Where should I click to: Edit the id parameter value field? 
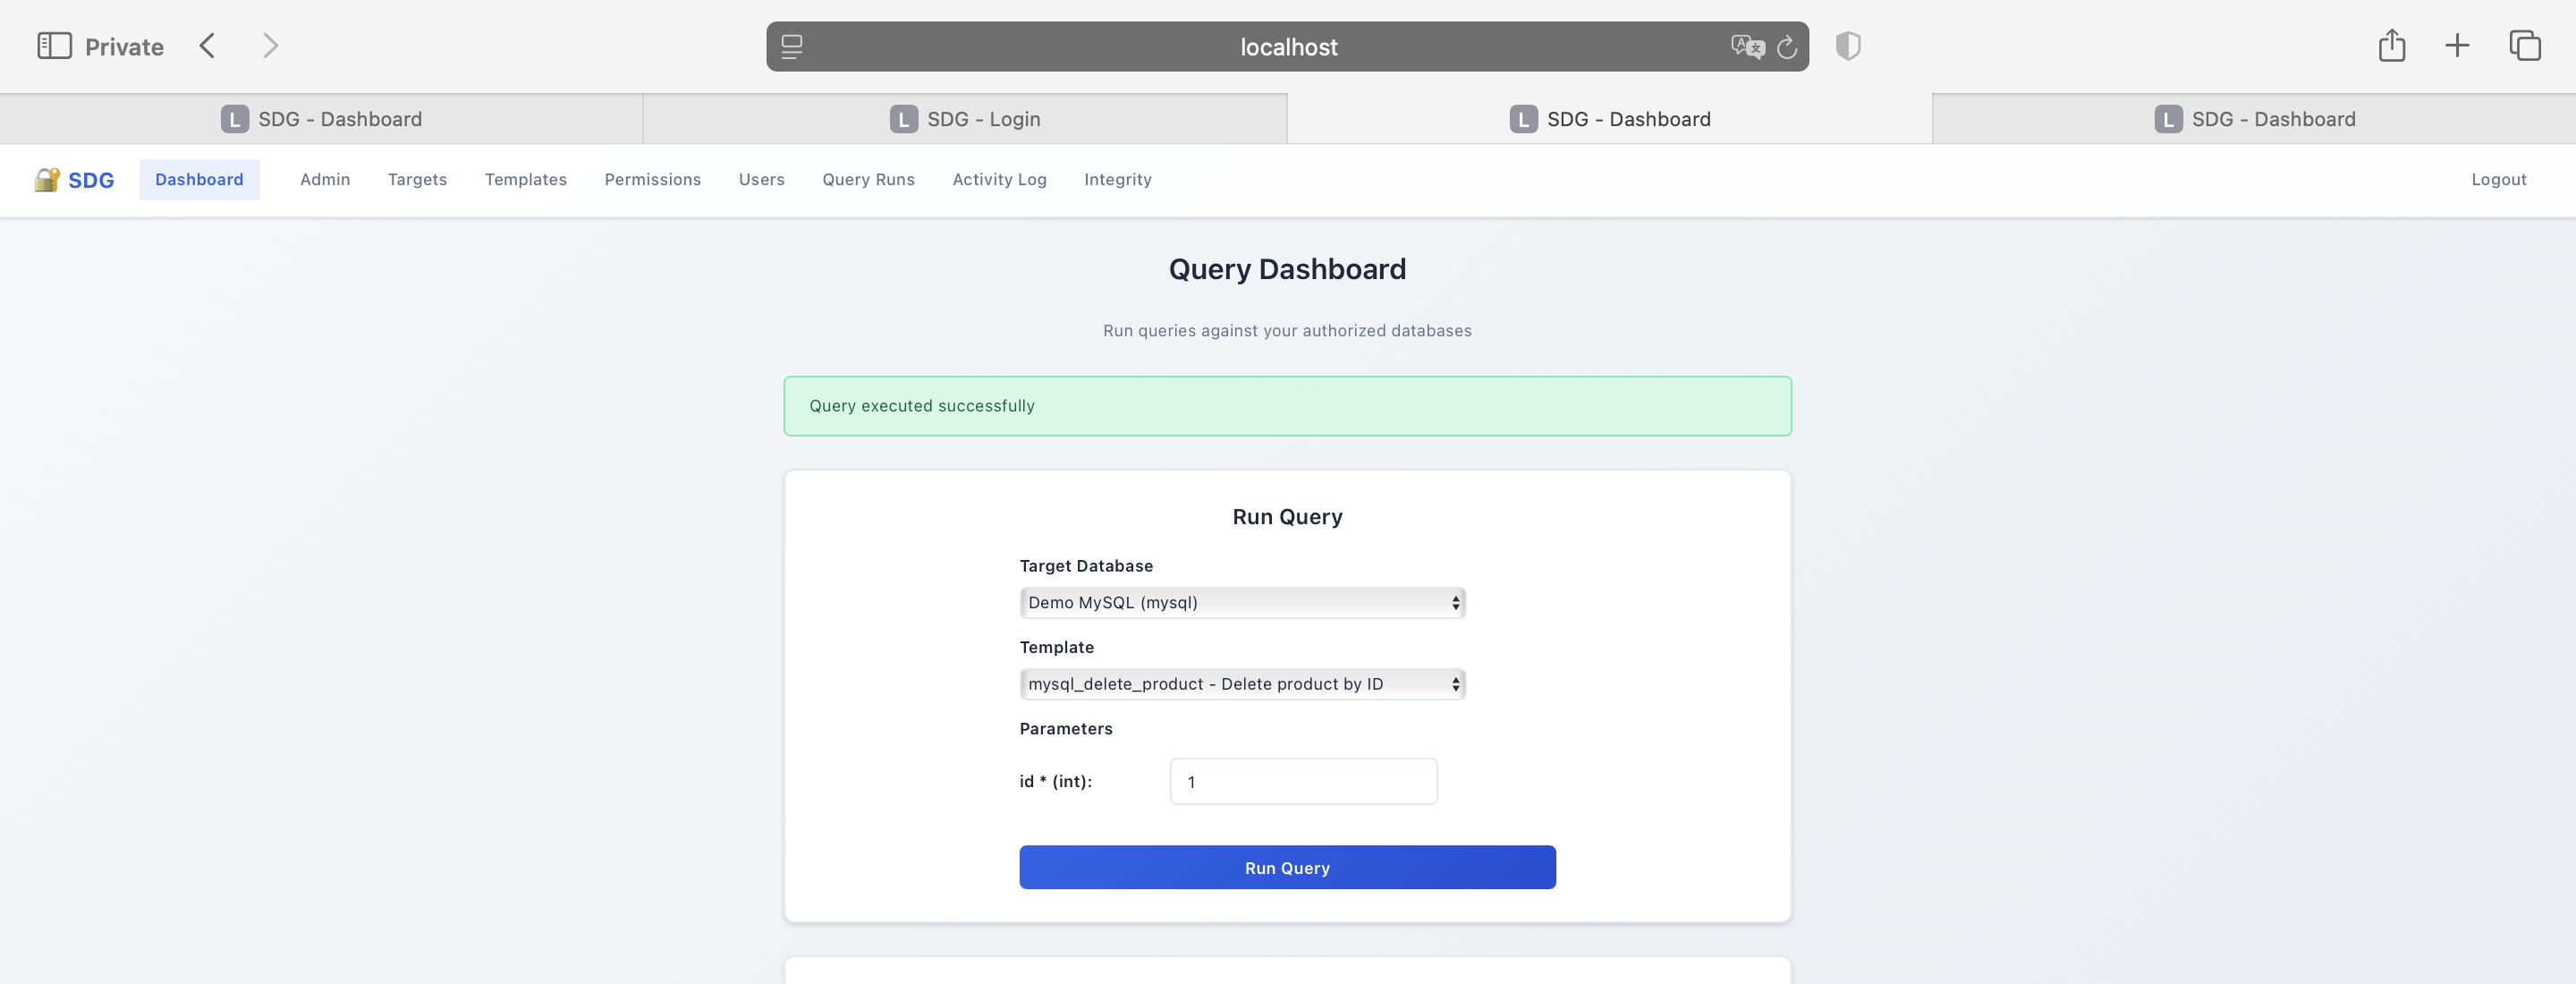tap(1302, 781)
